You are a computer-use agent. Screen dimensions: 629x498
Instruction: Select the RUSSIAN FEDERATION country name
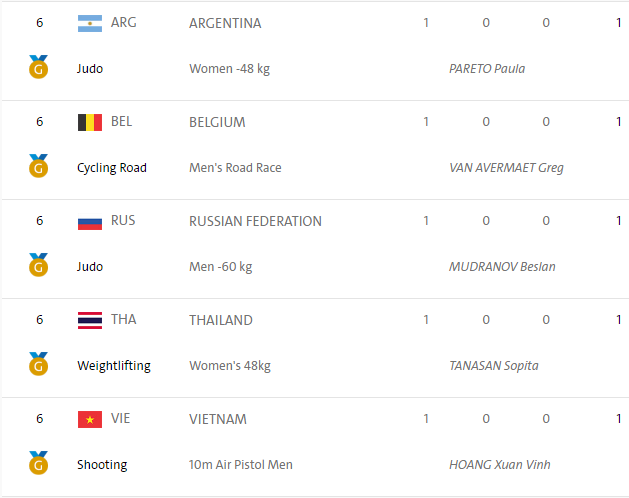coord(255,221)
